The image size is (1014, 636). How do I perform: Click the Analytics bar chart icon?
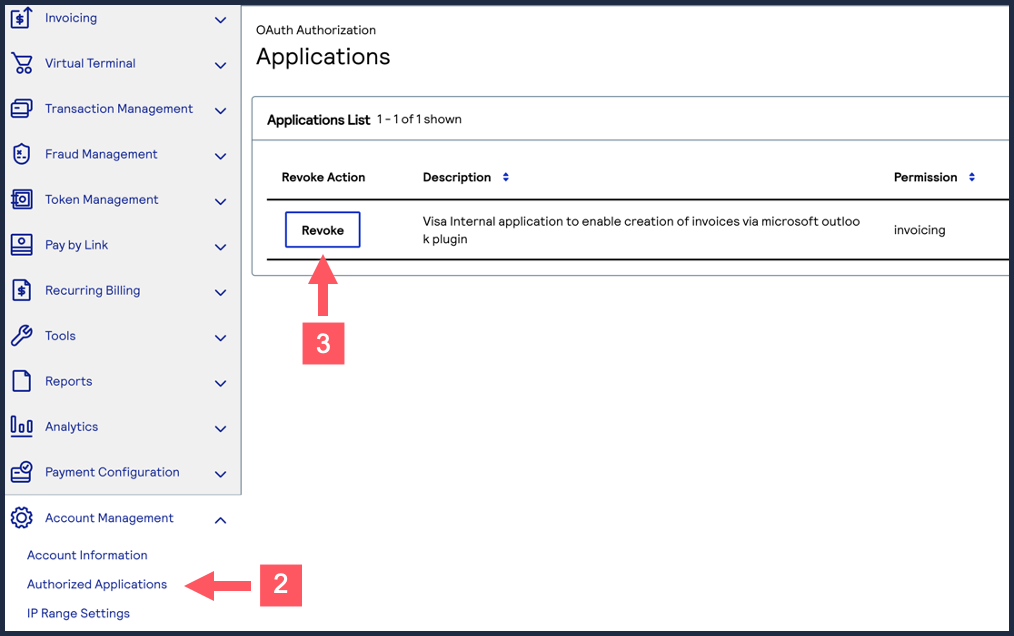(21, 427)
